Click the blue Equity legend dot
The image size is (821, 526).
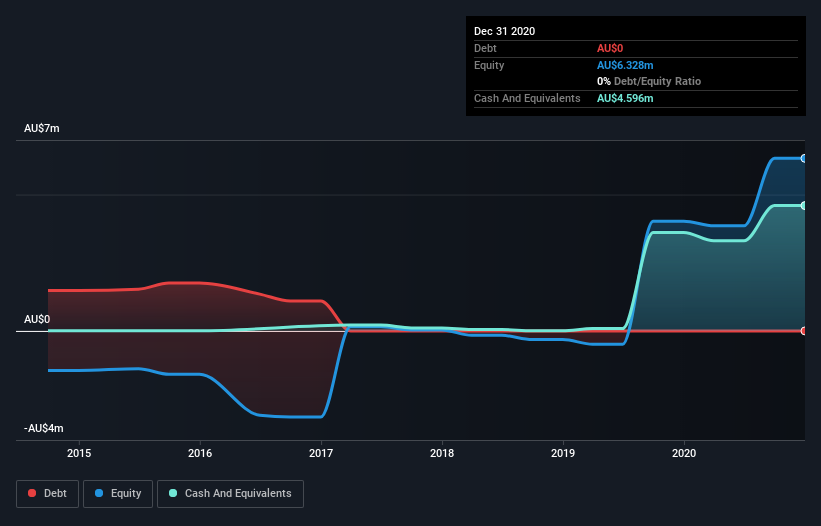pos(99,493)
